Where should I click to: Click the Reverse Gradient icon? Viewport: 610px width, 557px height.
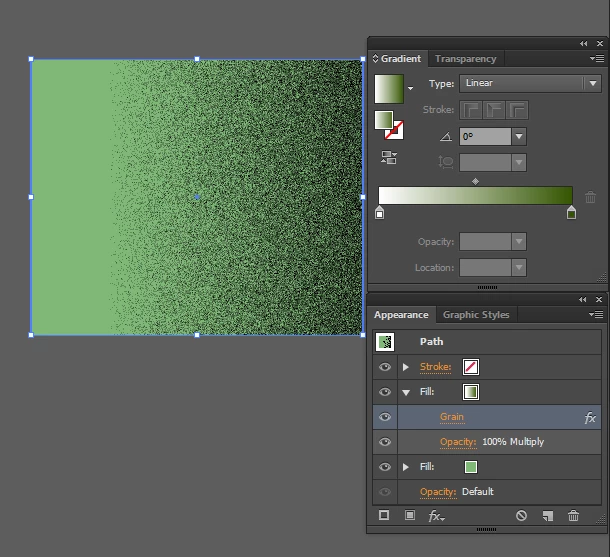pos(389,158)
